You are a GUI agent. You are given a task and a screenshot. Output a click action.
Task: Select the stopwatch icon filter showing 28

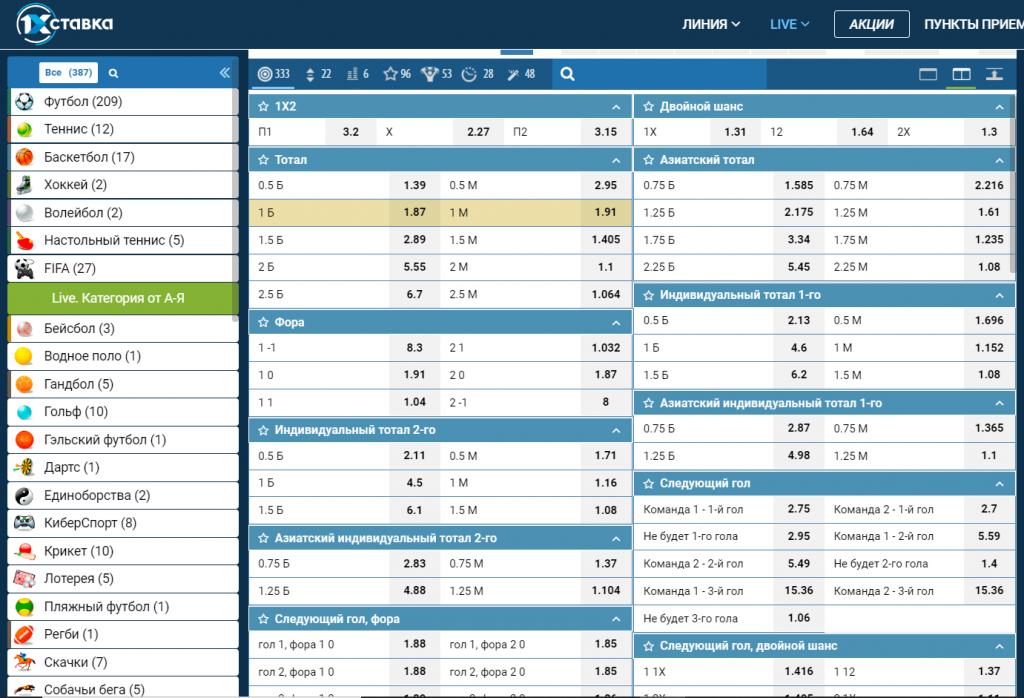pyautogui.click(x=478, y=74)
